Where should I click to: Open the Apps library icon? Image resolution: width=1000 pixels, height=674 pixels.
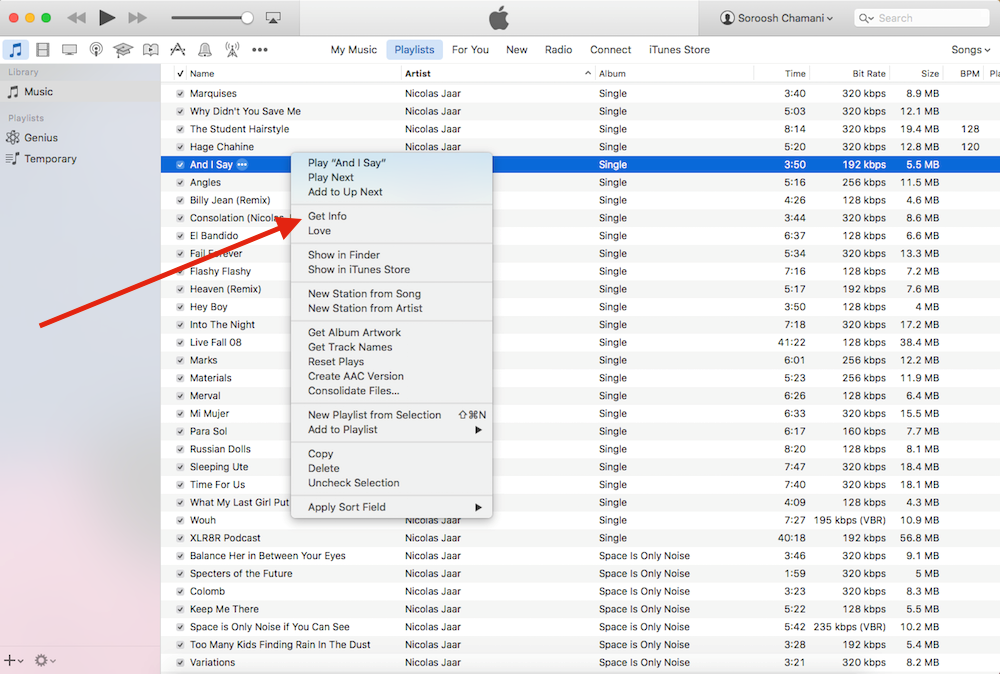click(x=177, y=50)
